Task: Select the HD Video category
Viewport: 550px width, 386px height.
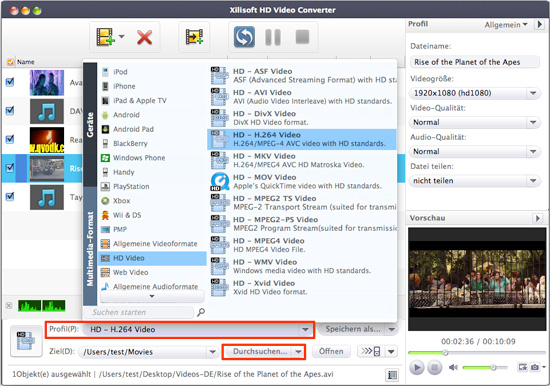Action: [x=152, y=258]
